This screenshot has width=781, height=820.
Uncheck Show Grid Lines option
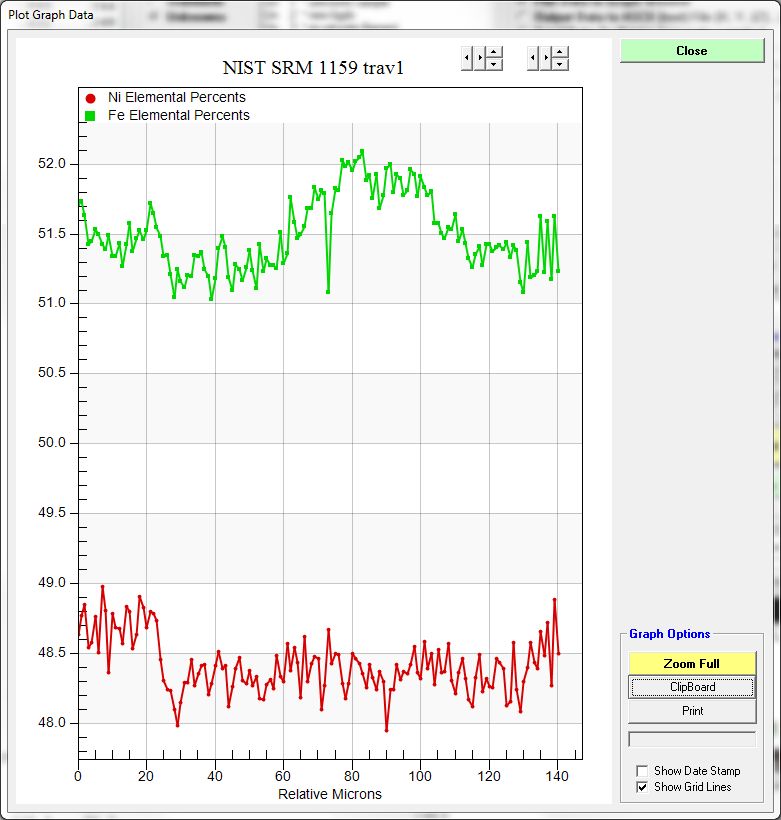pyautogui.click(x=642, y=787)
